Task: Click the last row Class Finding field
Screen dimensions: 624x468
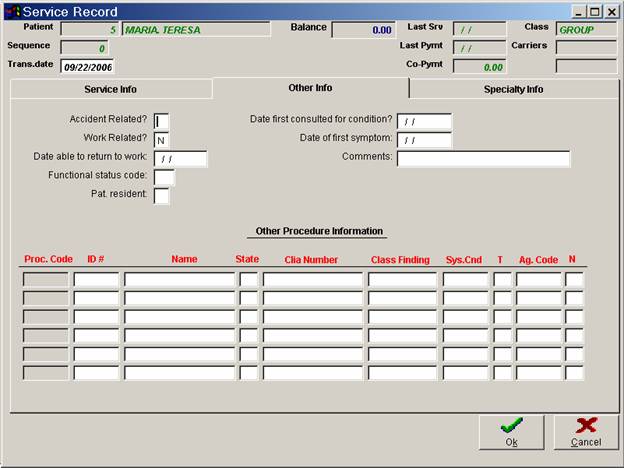Action: click(x=402, y=373)
